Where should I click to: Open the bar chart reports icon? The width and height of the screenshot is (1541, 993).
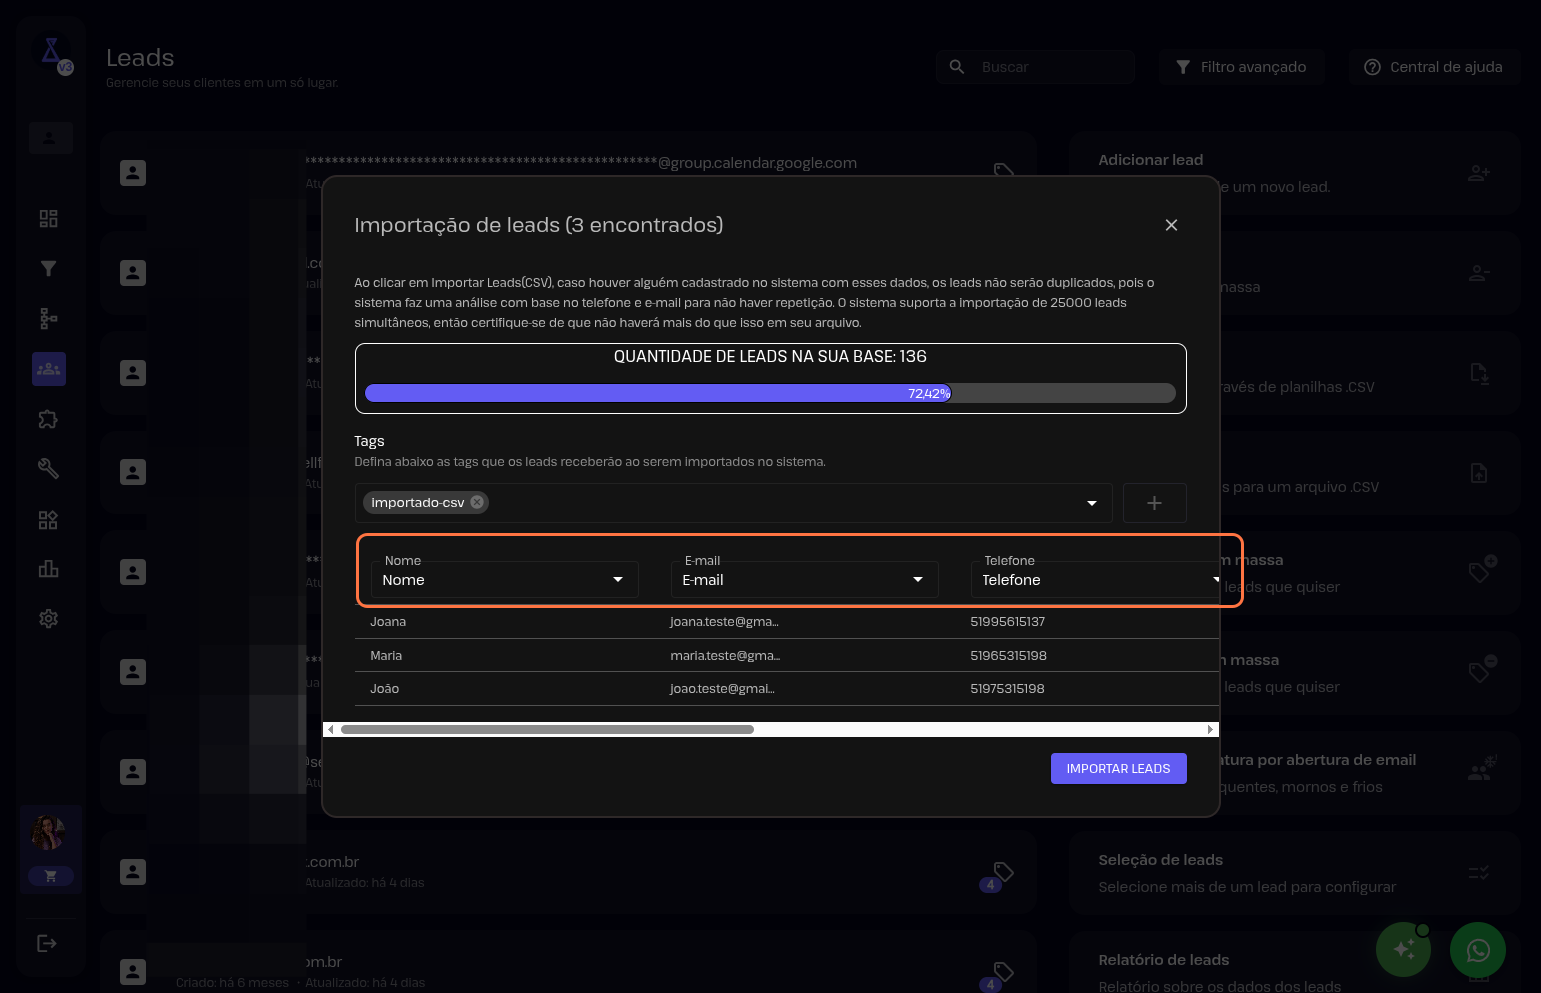click(48, 569)
